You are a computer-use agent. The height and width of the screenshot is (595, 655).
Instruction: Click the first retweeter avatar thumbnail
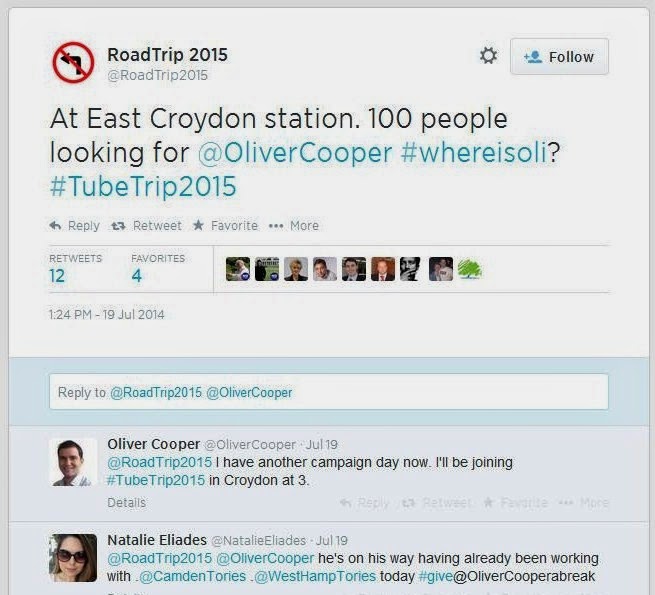pyautogui.click(x=237, y=268)
